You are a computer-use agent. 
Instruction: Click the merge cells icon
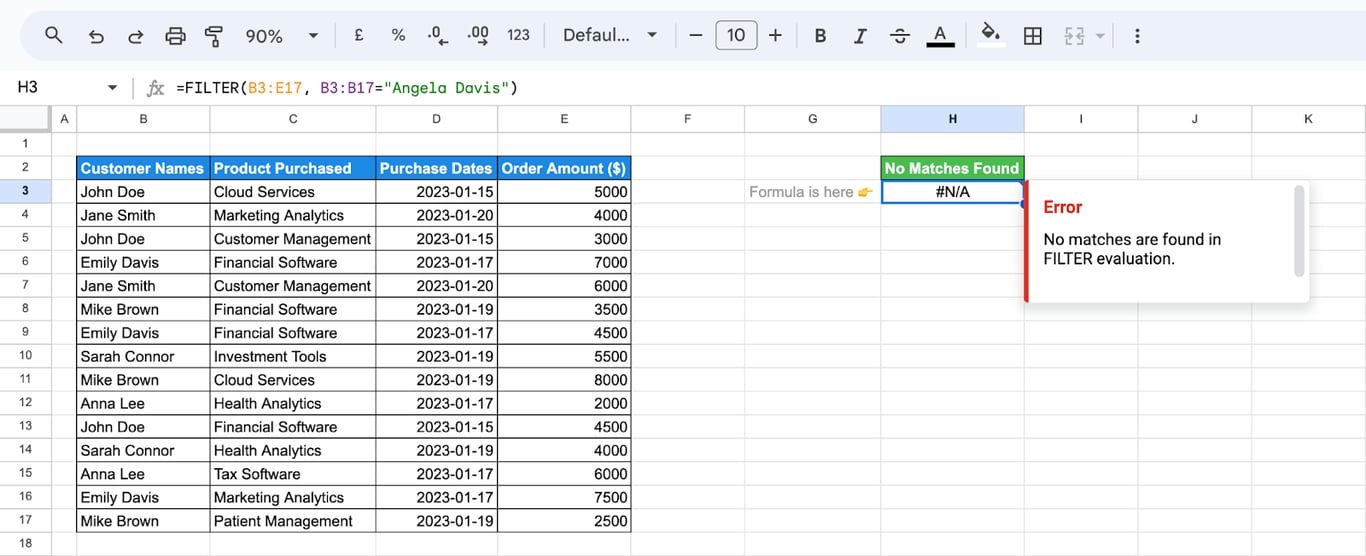[x=1075, y=35]
